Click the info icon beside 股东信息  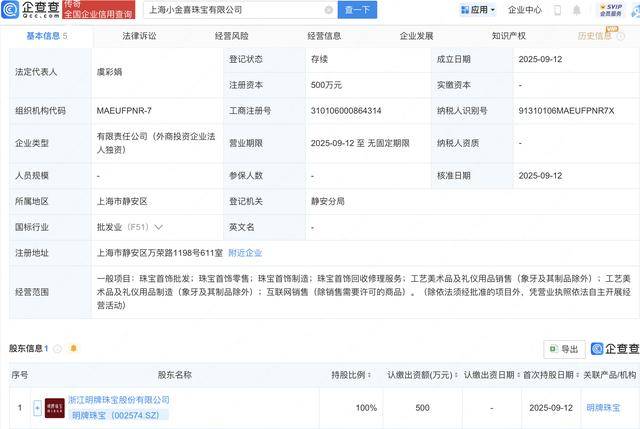click(x=58, y=349)
